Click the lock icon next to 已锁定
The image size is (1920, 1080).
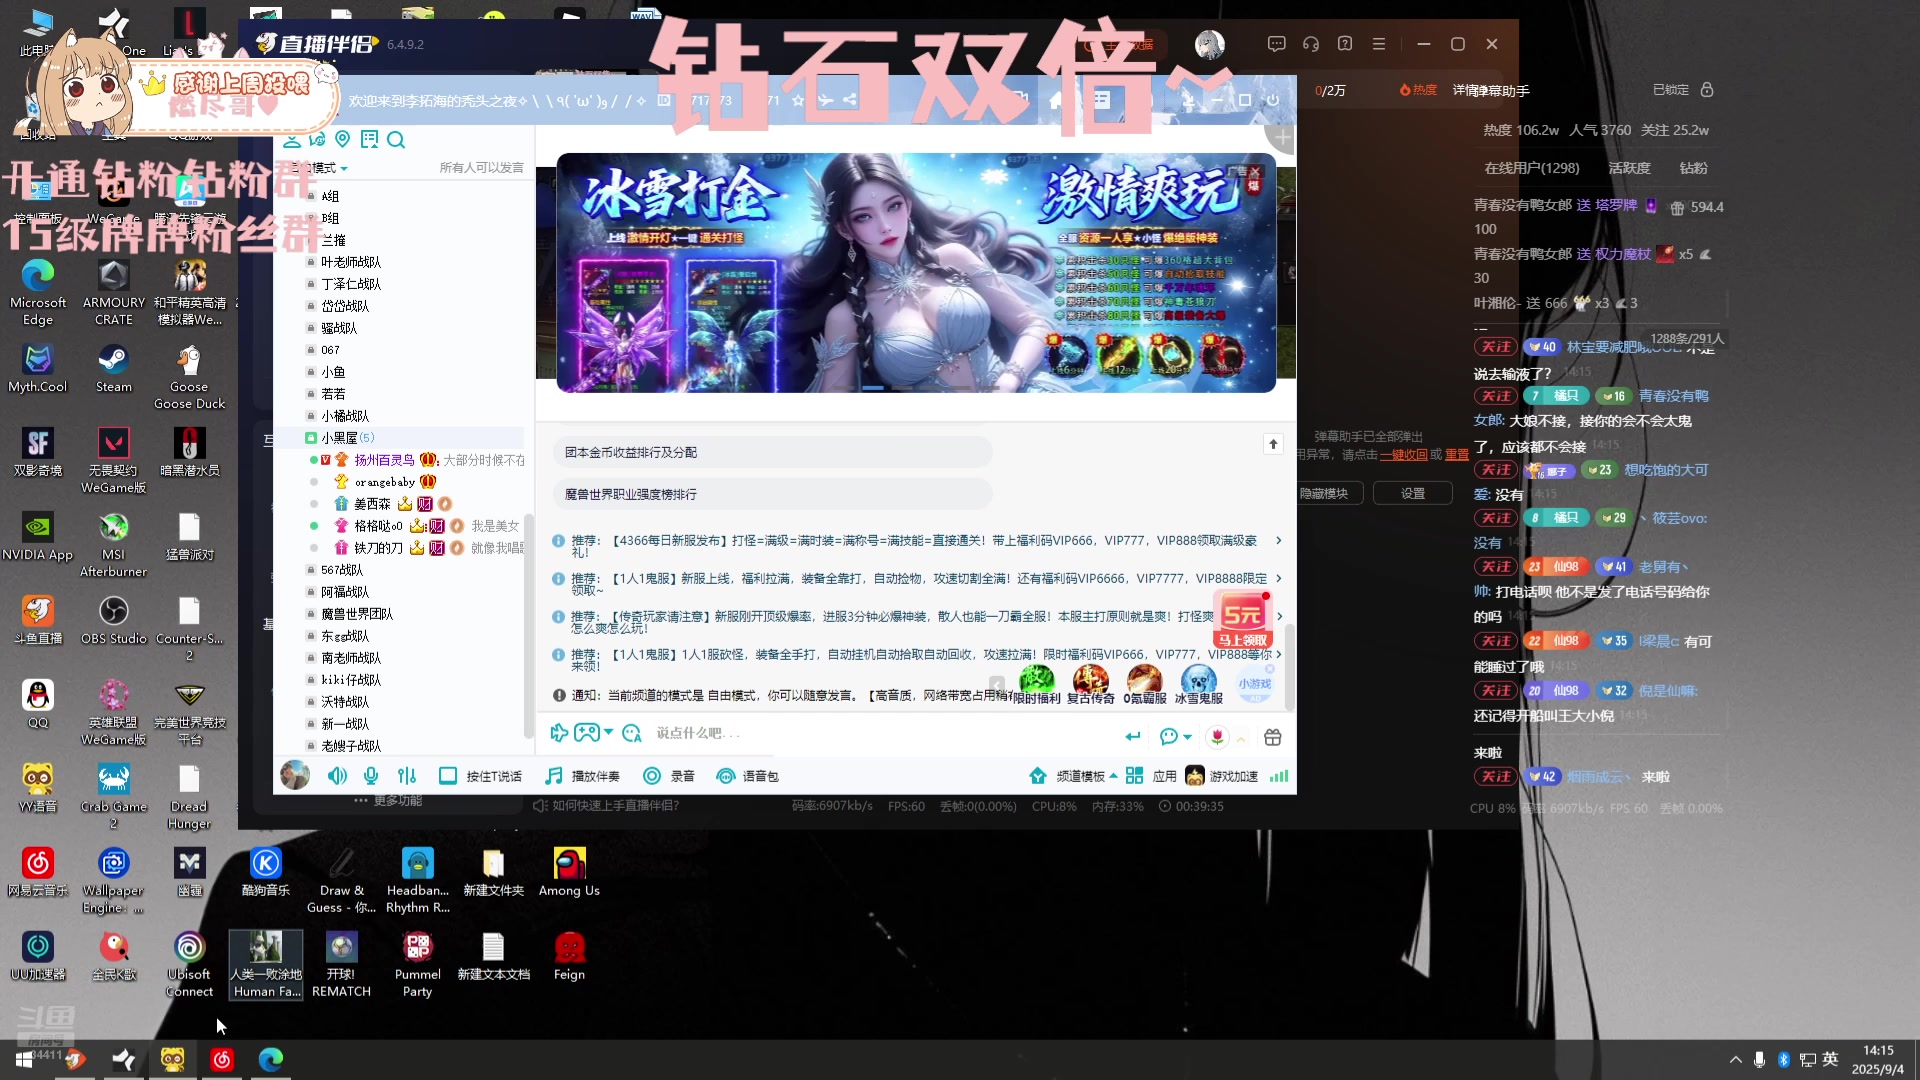pos(1707,90)
